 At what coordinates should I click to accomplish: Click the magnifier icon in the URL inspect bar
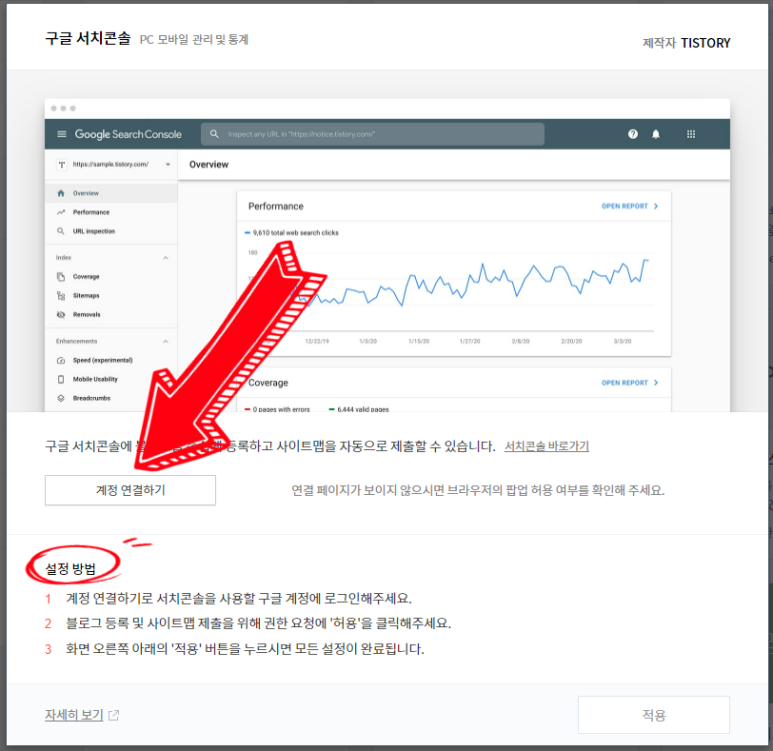pos(214,134)
